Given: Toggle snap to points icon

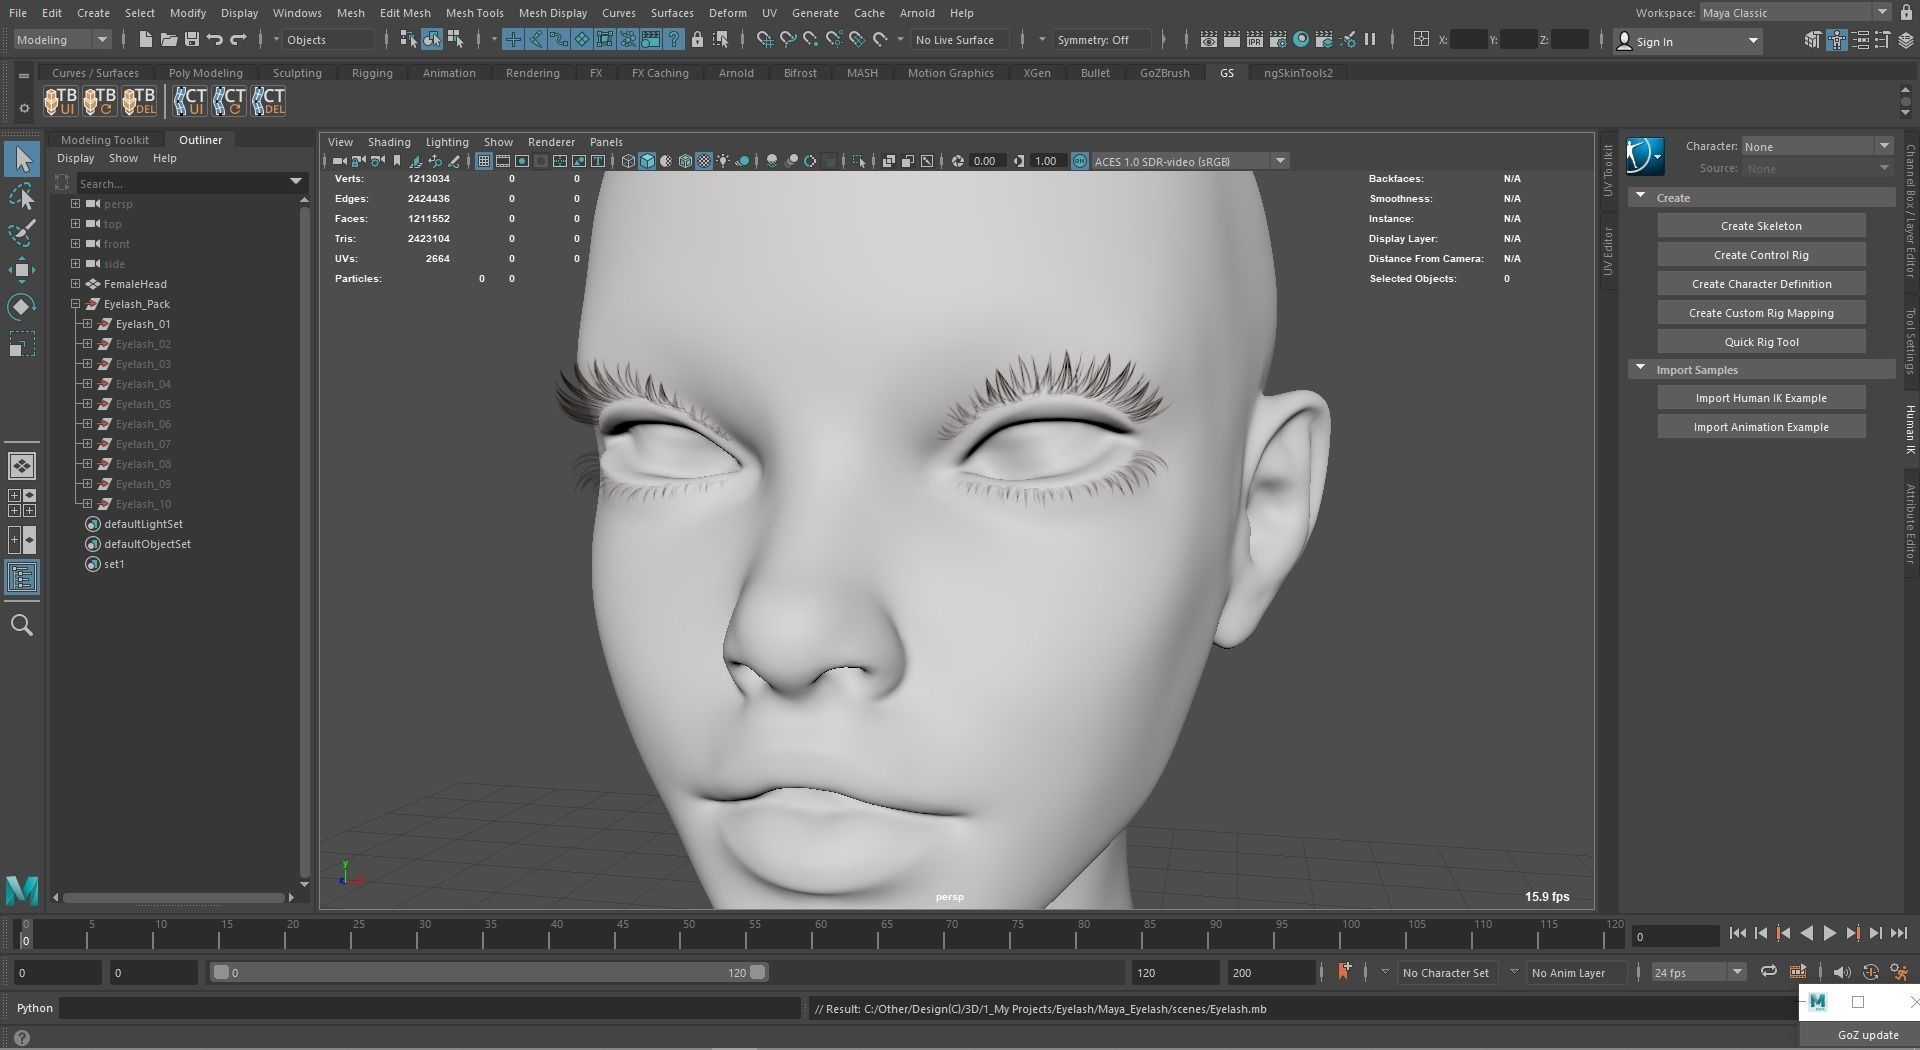Looking at the screenshot, I should (x=811, y=40).
